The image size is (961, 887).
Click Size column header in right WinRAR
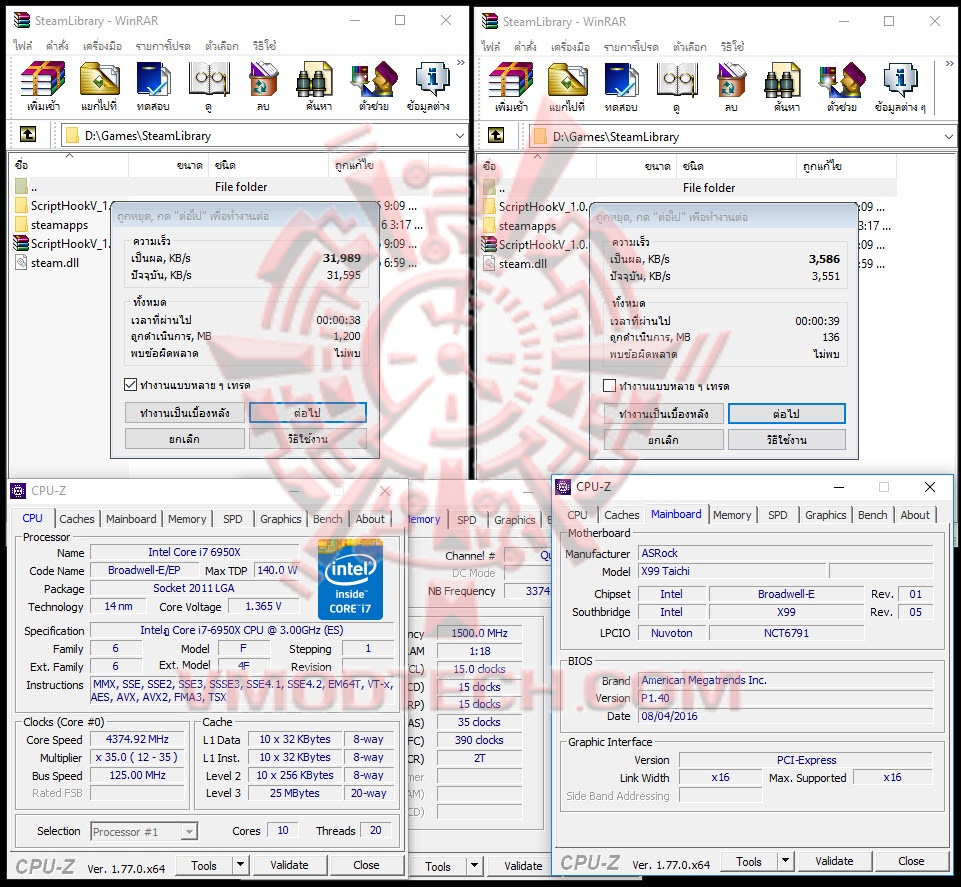click(x=636, y=166)
